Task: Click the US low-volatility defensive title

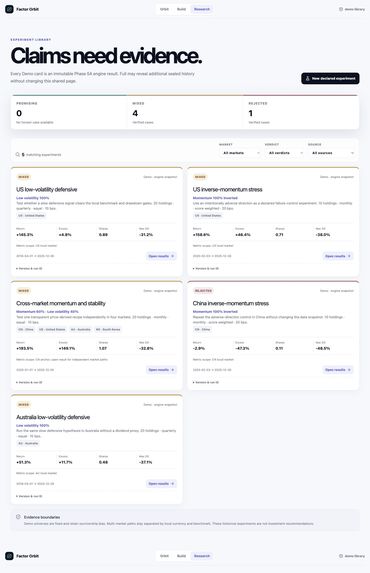Action: (x=46, y=189)
